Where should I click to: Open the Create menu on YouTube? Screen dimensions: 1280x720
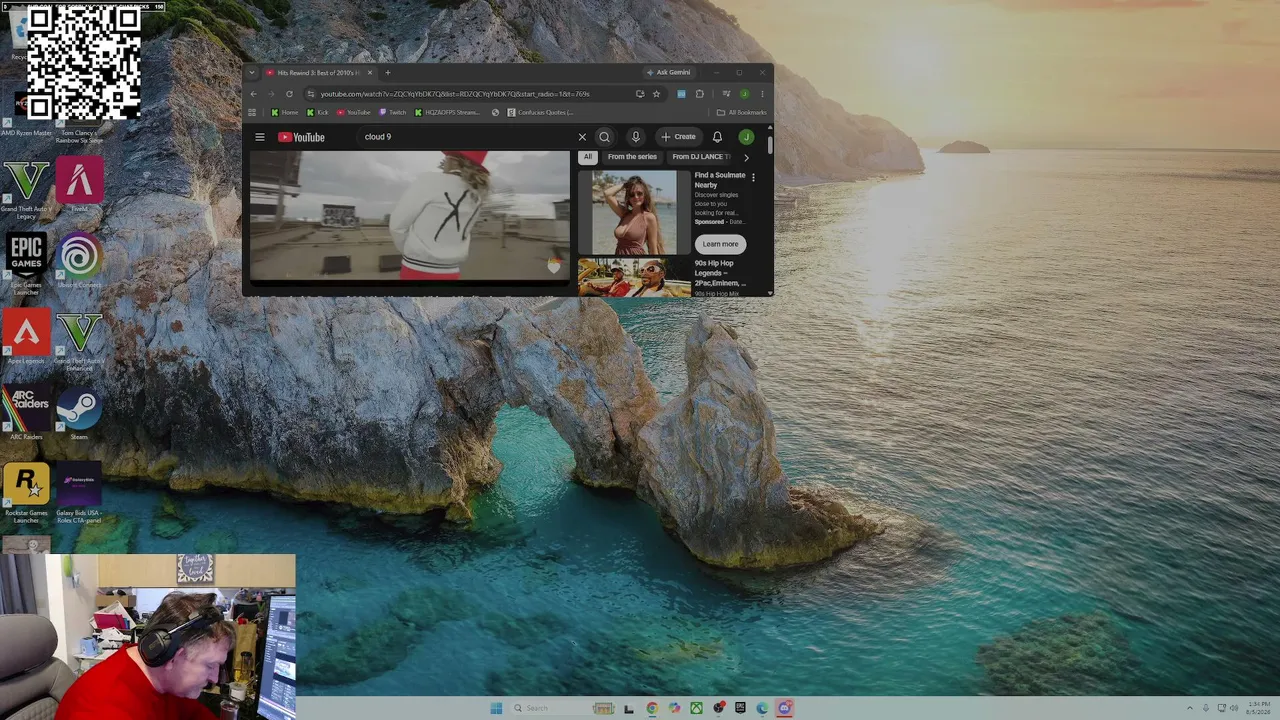(678, 137)
